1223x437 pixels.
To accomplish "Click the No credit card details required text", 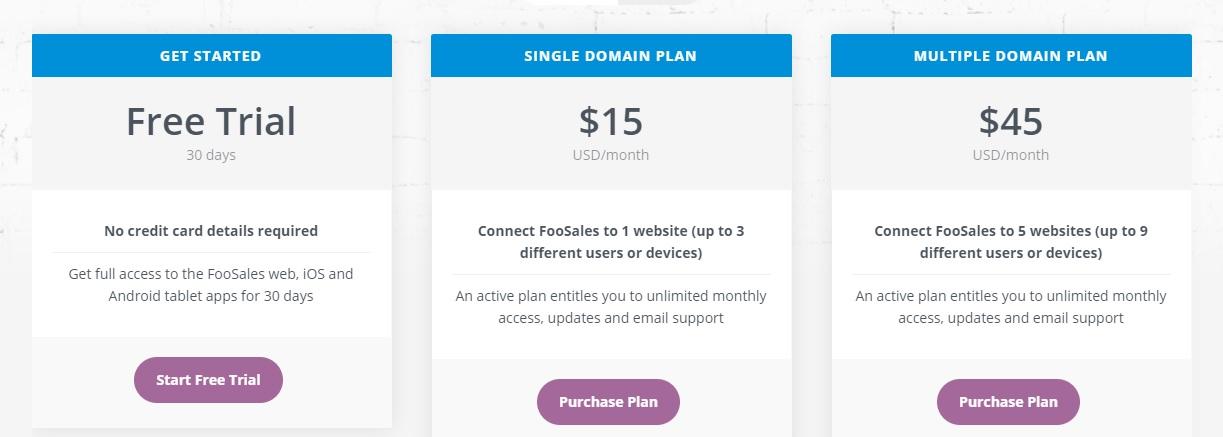I will pyautogui.click(x=211, y=231).
